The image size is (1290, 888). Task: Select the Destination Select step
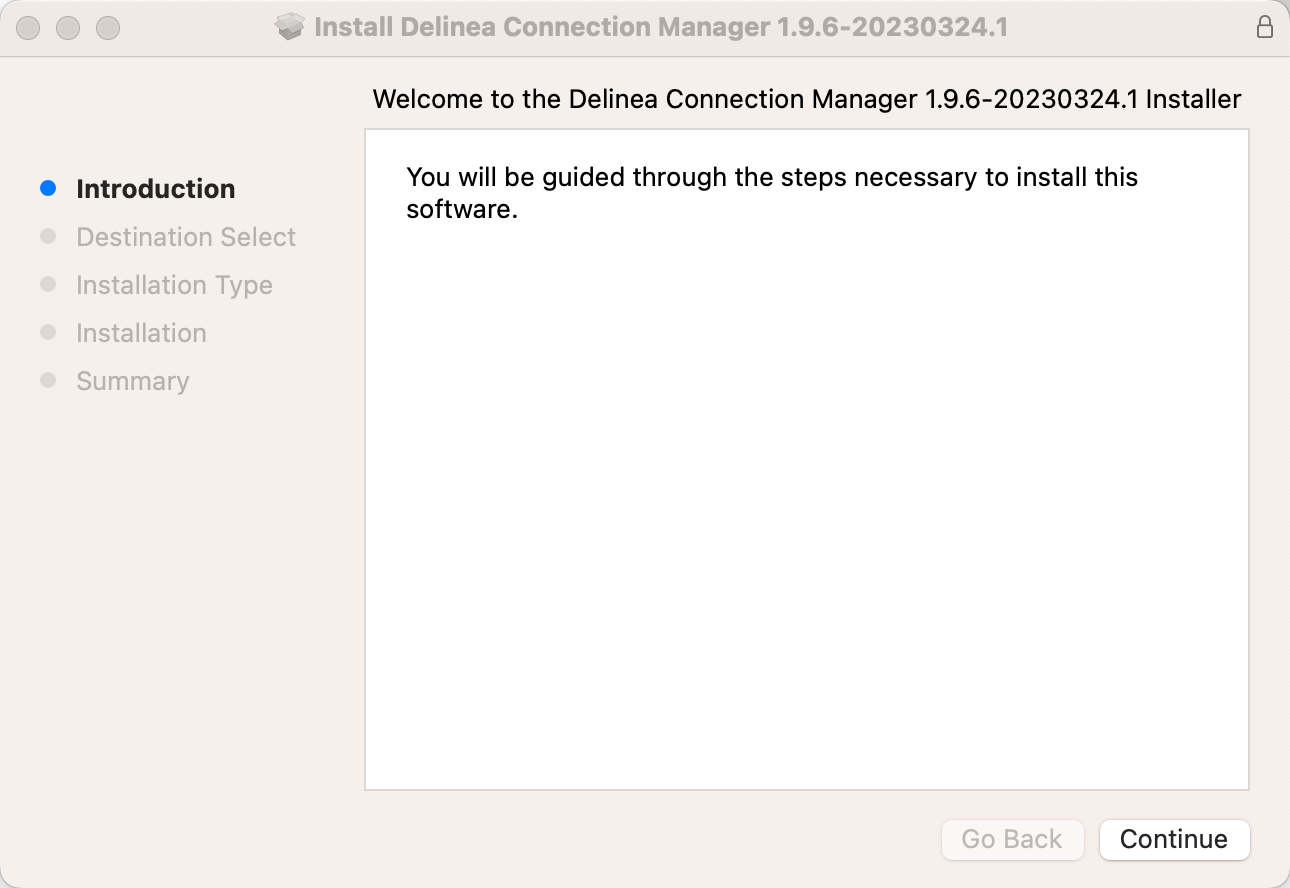[x=186, y=236]
